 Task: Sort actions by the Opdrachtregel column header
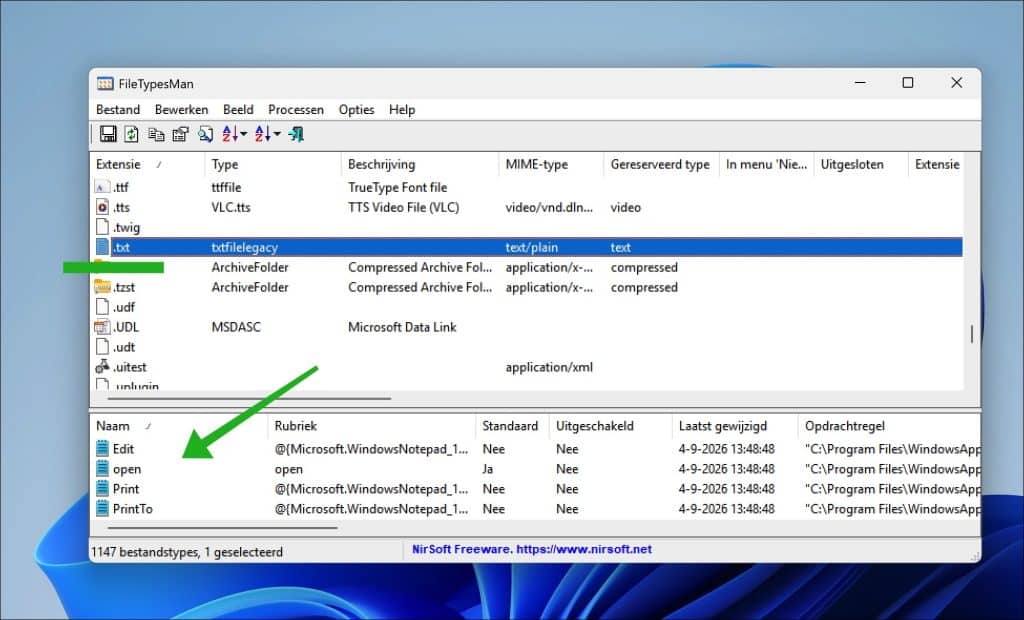coord(889,426)
